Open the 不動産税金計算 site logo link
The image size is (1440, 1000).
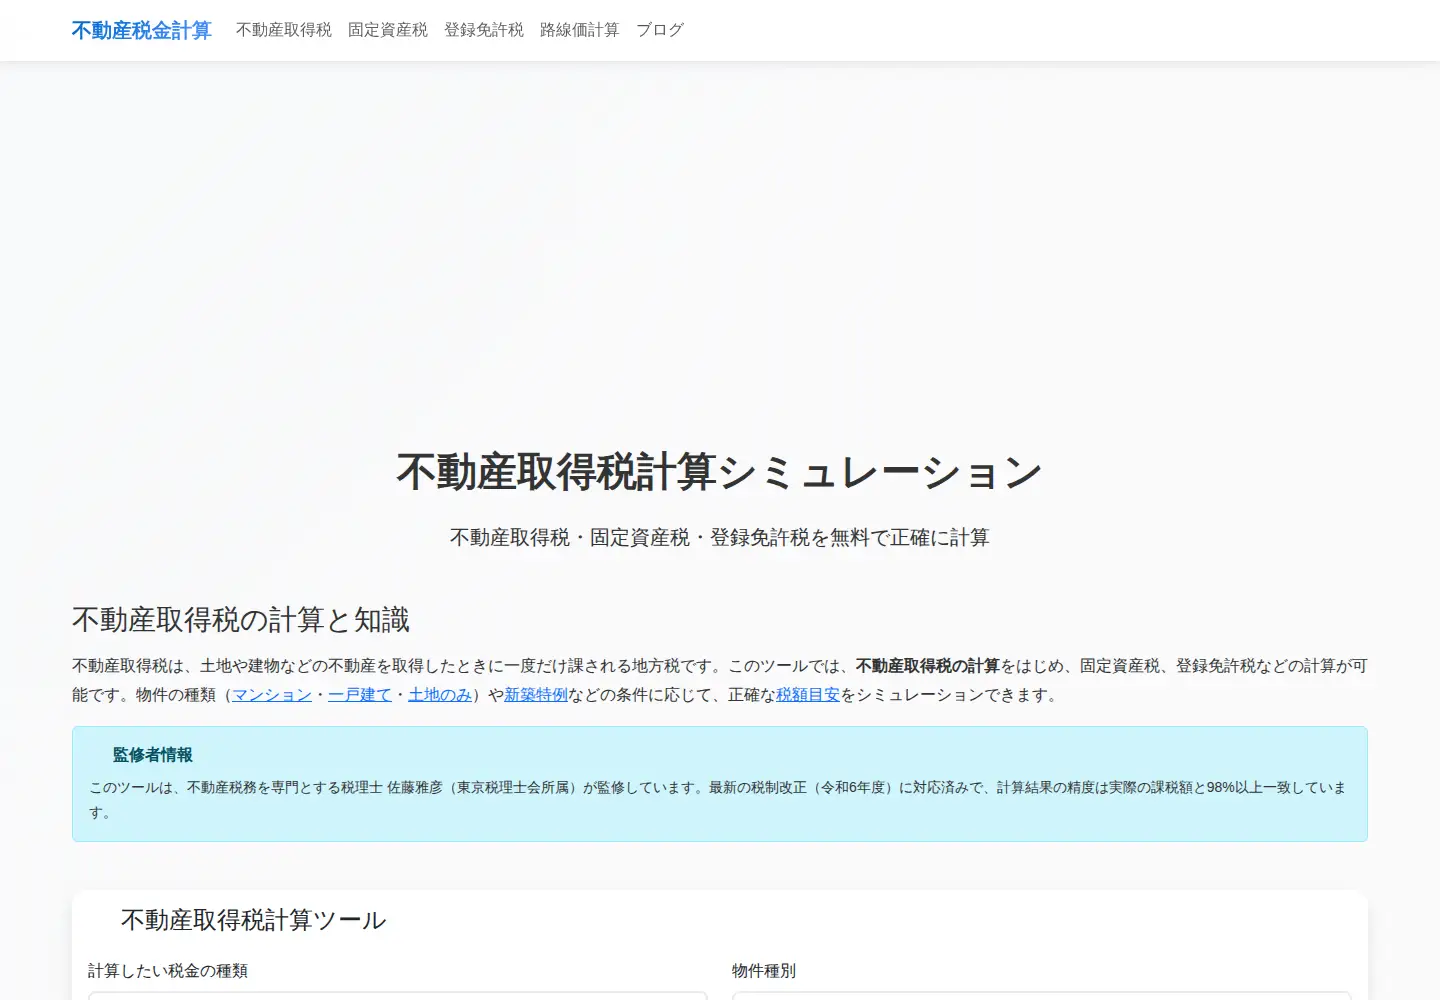click(x=142, y=31)
